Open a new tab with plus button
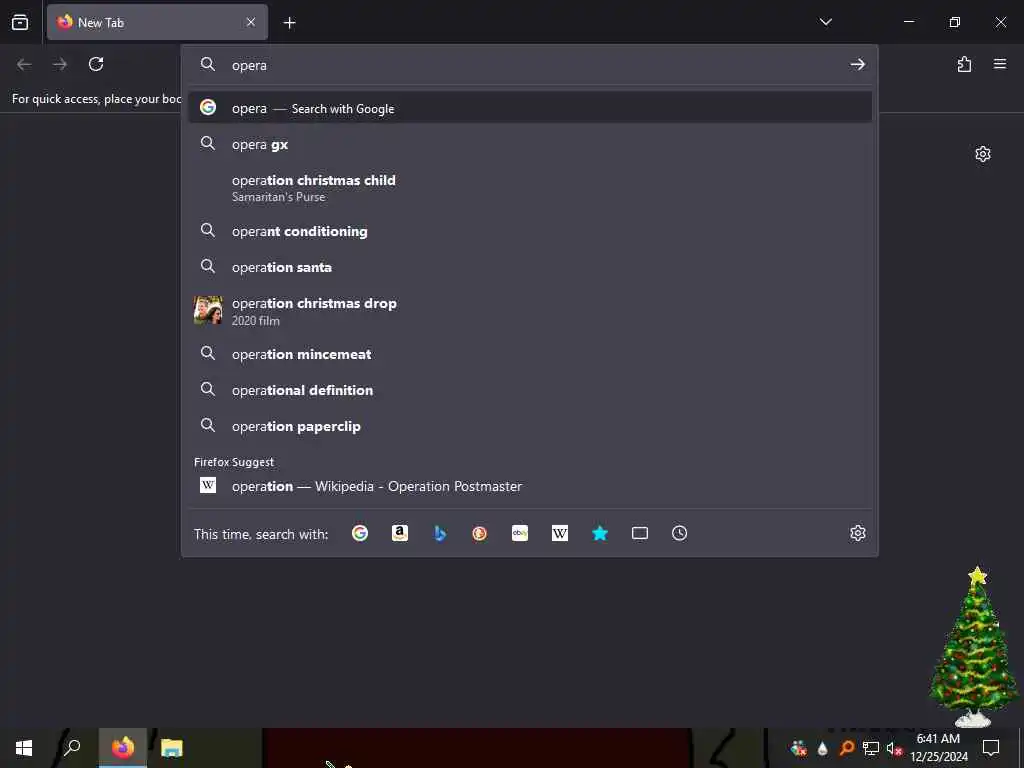This screenshot has width=1024, height=768. pyautogui.click(x=289, y=23)
